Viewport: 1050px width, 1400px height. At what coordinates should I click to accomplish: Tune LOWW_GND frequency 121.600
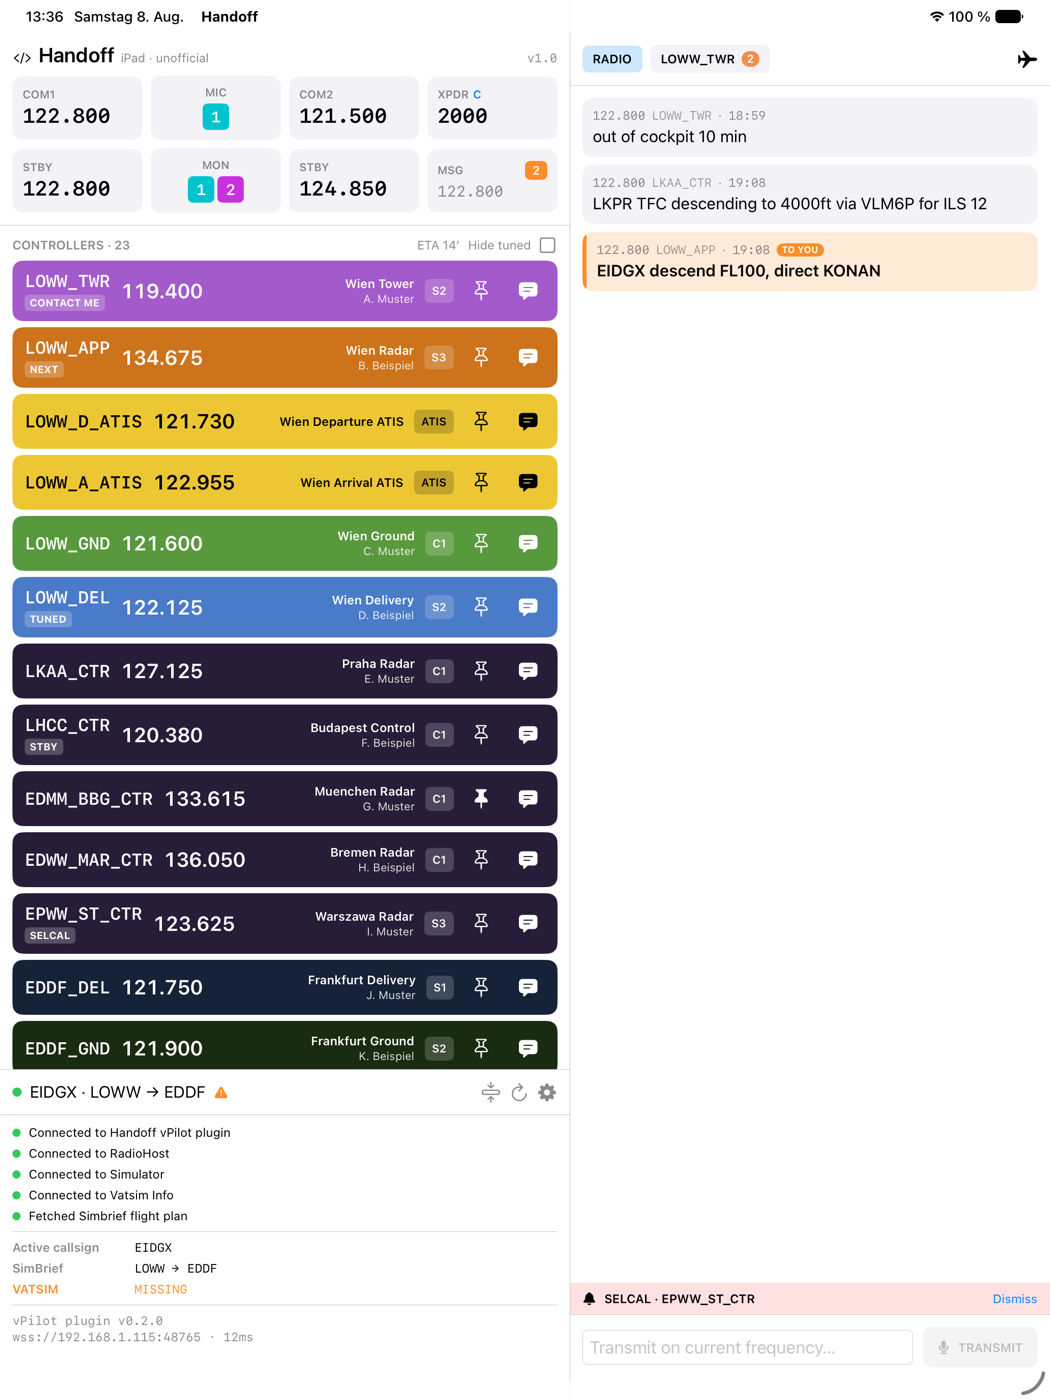pos(162,544)
